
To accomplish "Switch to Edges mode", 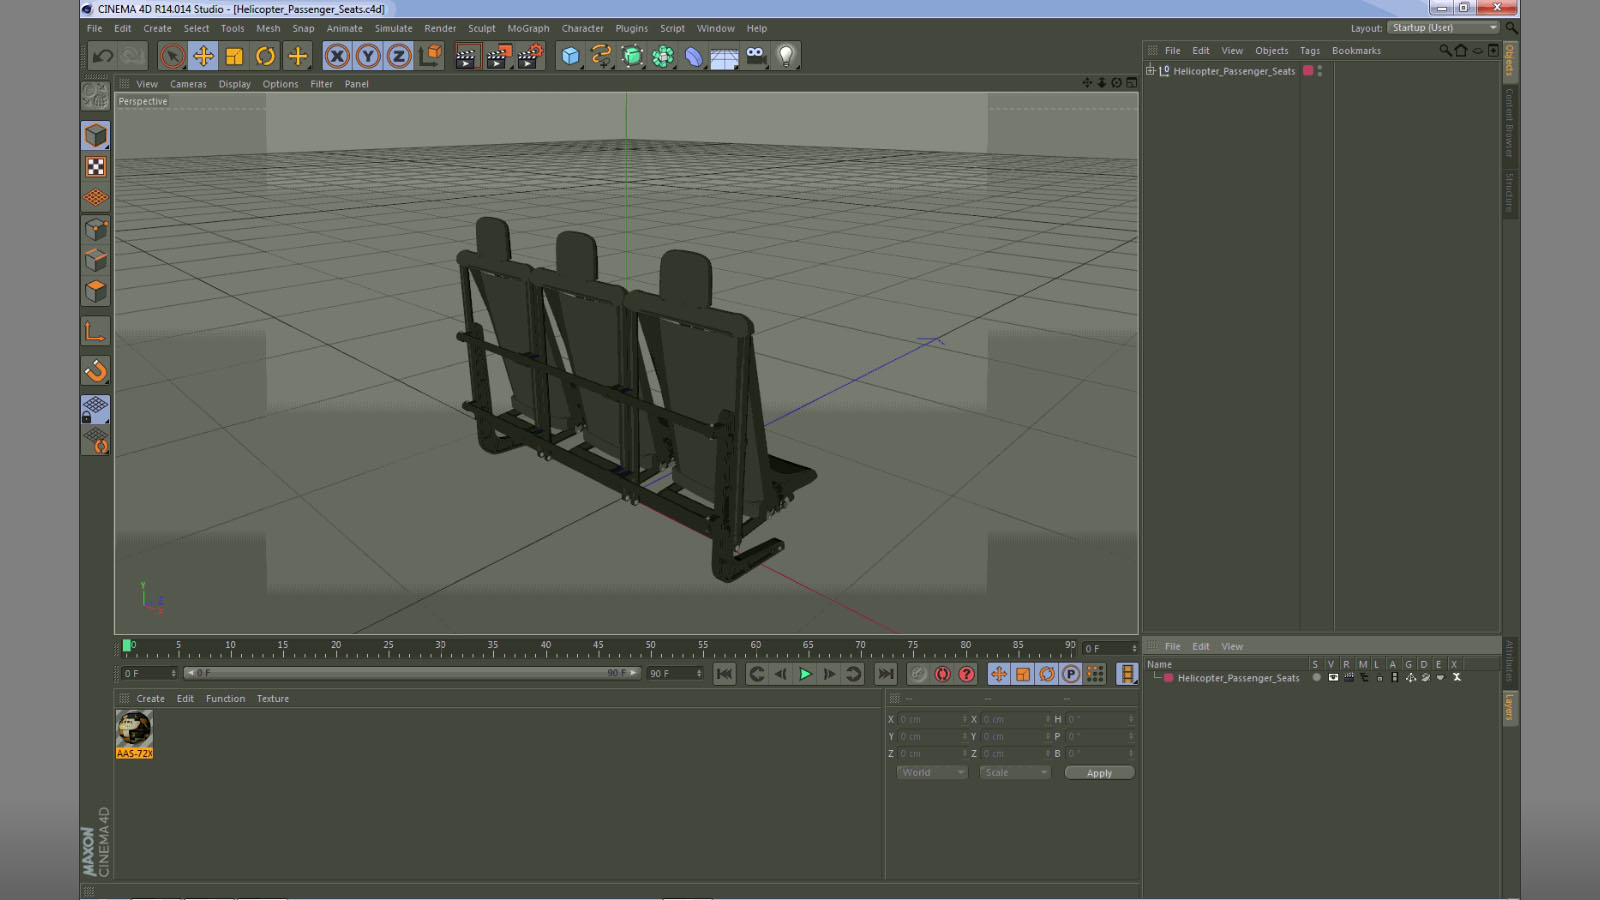I will click(x=96, y=260).
